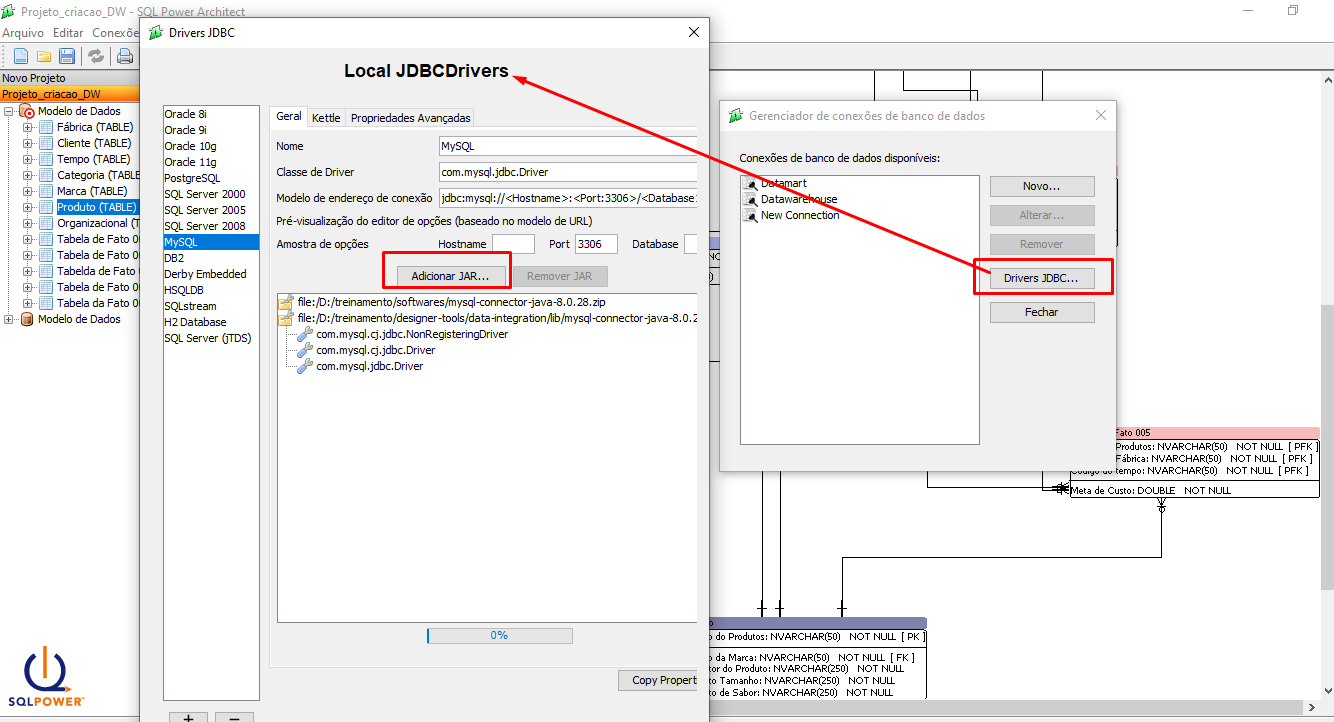Expand the Tabelda de Fato node
Image resolution: width=1334 pixels, height=722 pixels.
pos(28,271)
